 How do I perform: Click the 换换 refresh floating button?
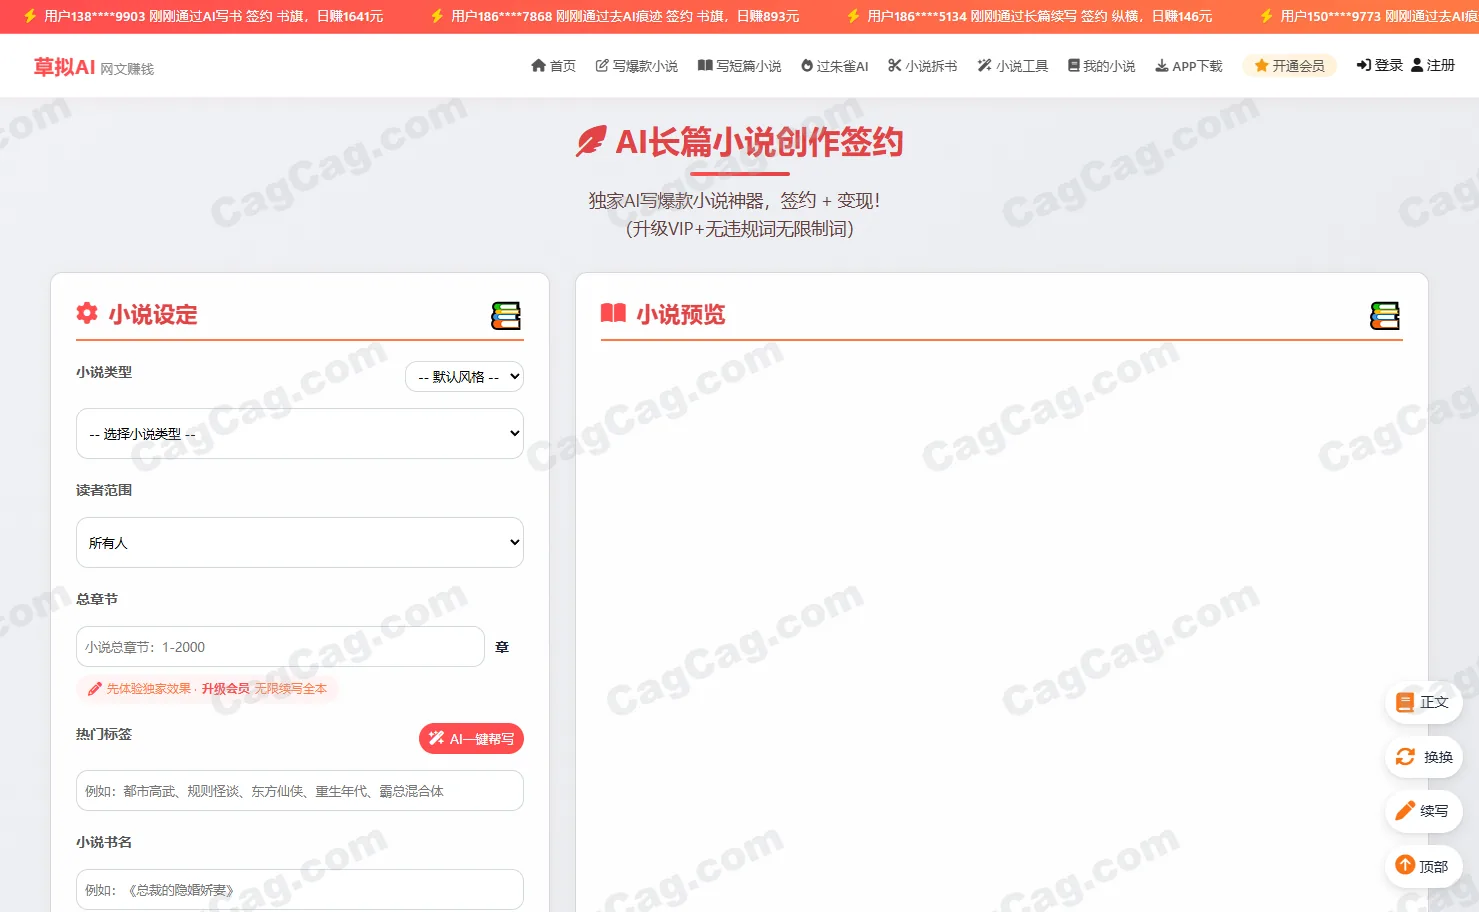click(x=1423, y=757)
